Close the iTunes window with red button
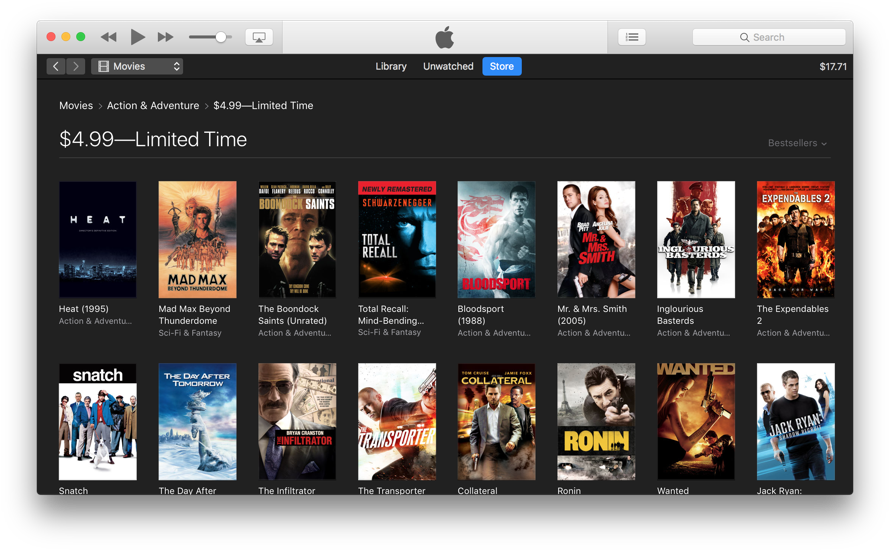 pos(51,37)
